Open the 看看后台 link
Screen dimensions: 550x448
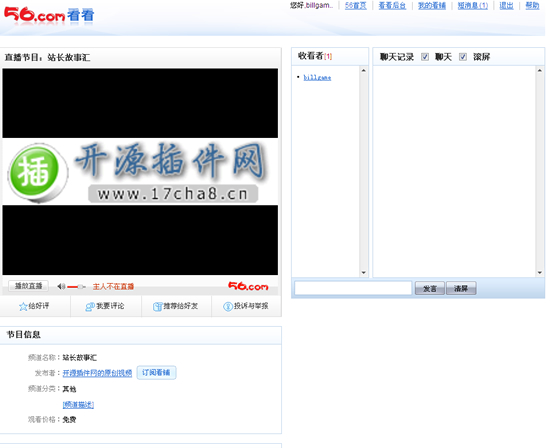[x=392, y=6]
